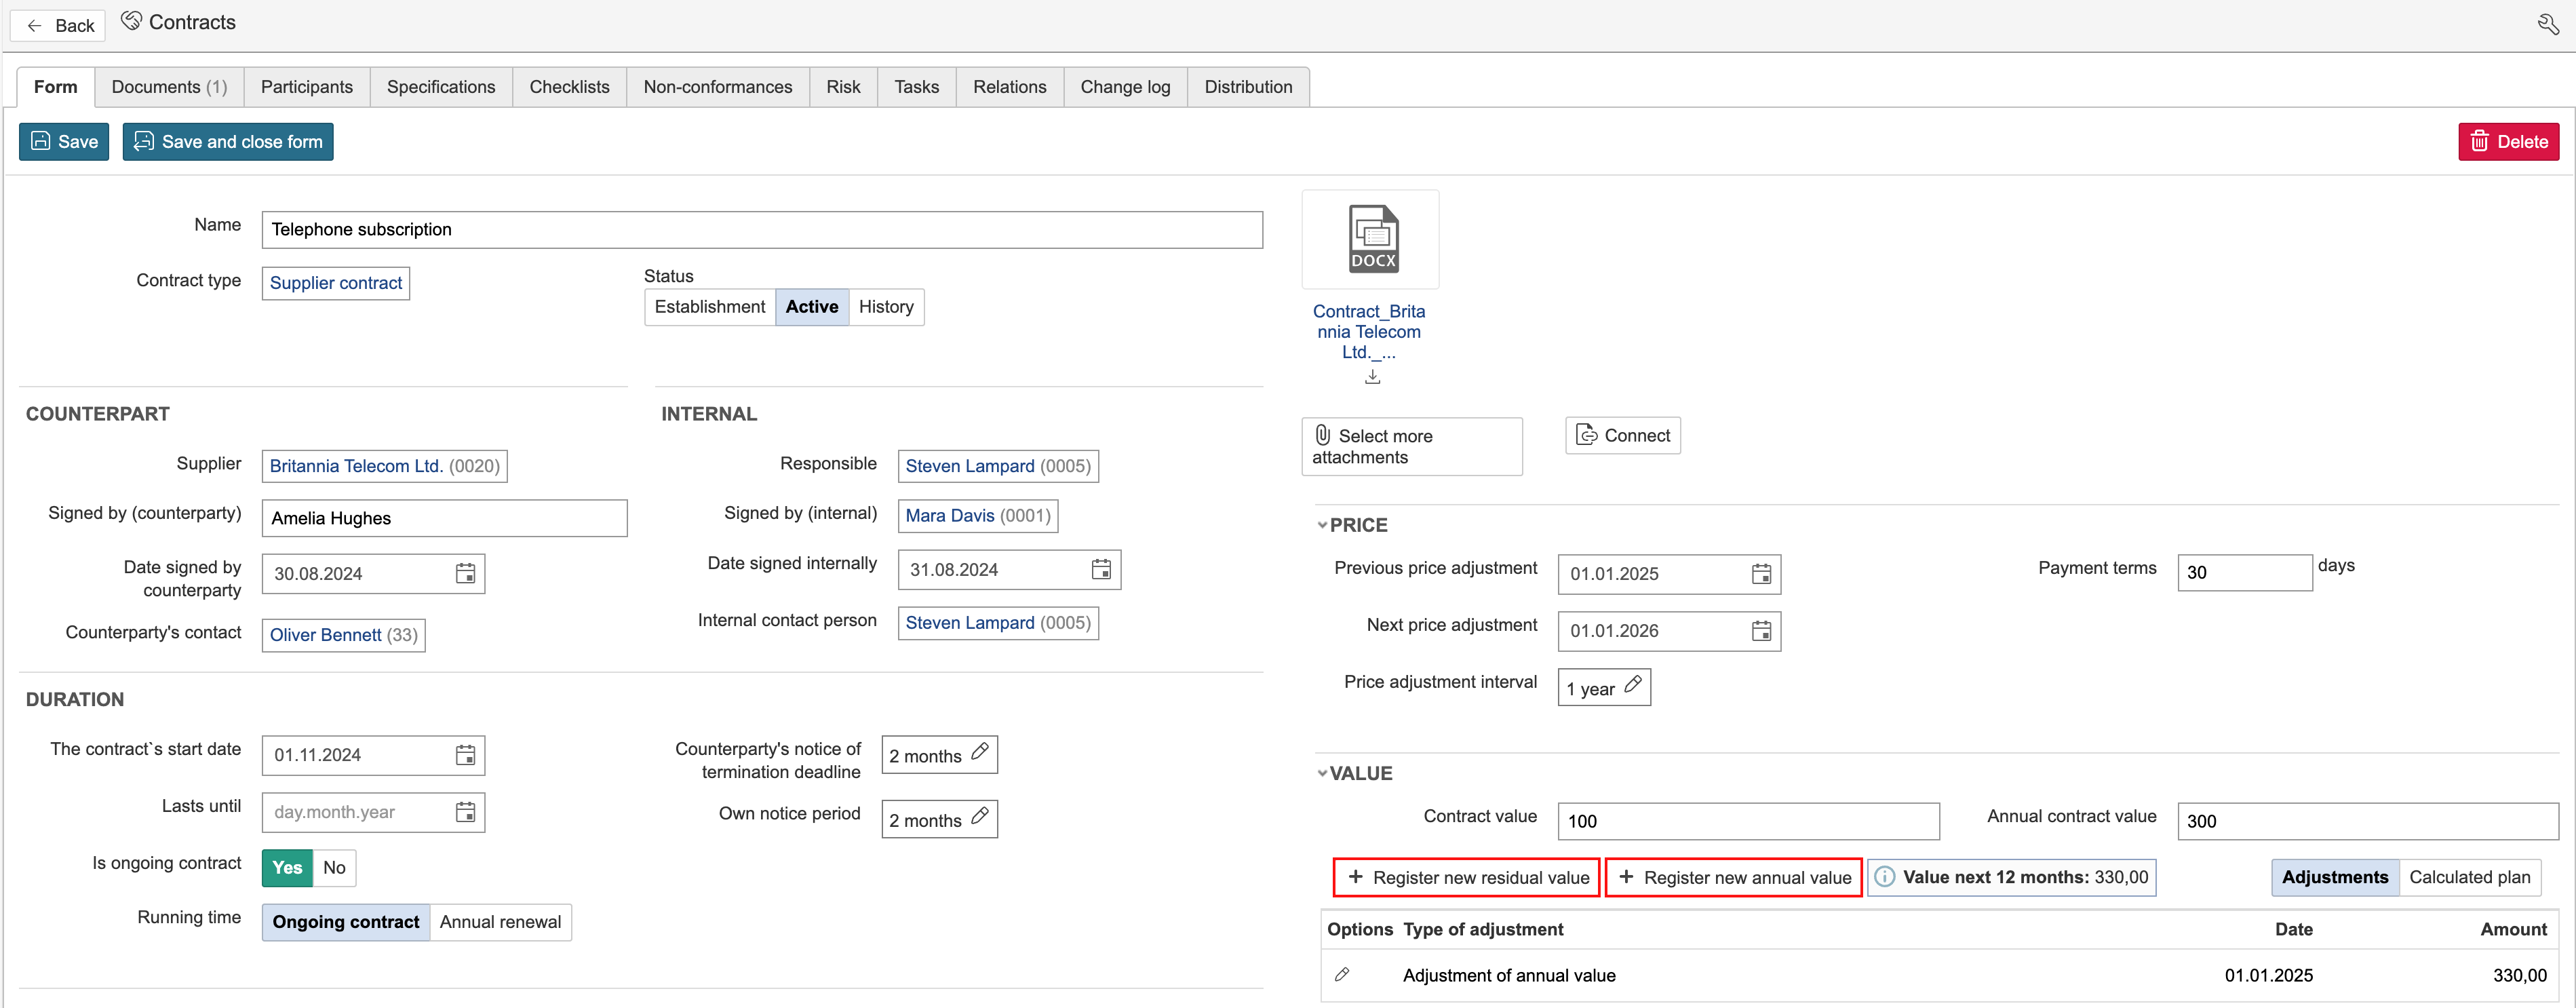Open the Risk tab
The width and height of the screenshot is (2576, 1008).
[843, 87]
